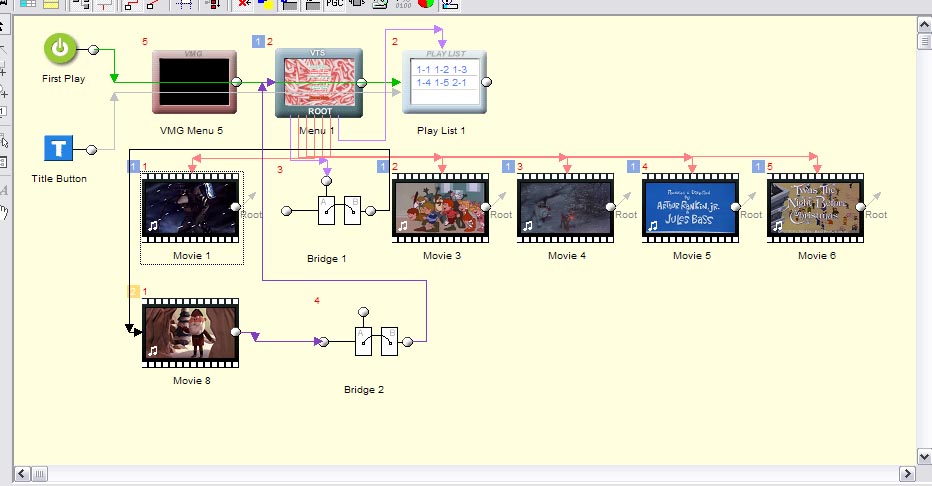932x486 pixels.
Task: Click the blue dashed spacing toolbar icon
Action: tap(184, 4)
